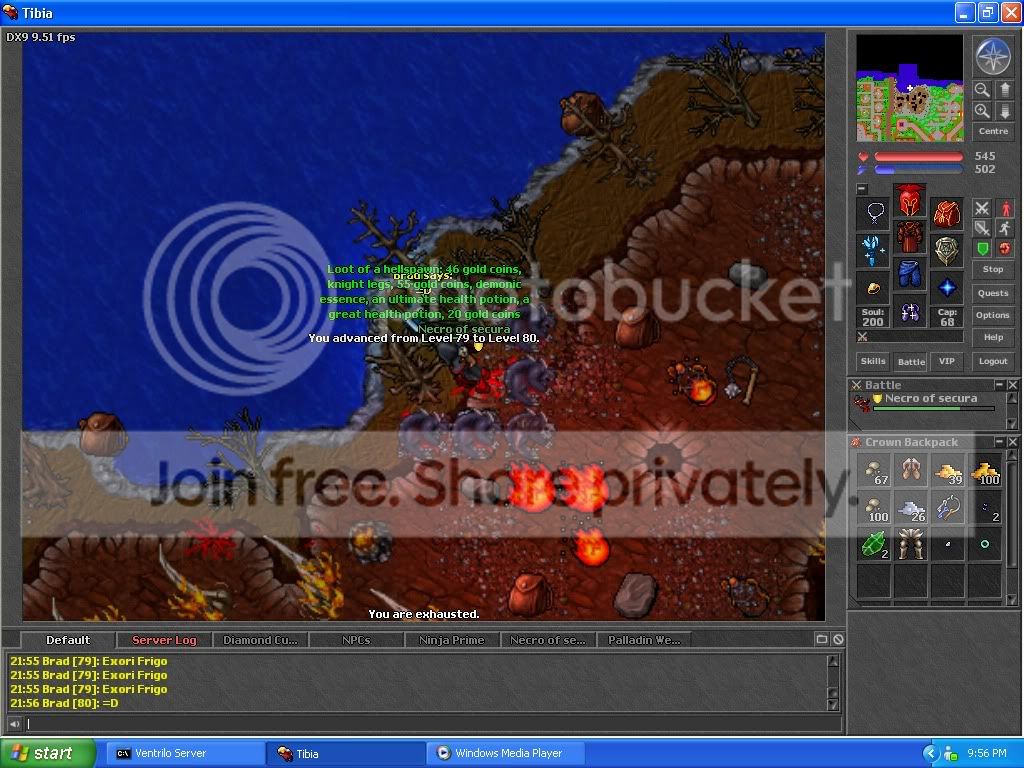Target Necro of secura in Battle list
Viewport: 1024px width, 768px height.
pos(927,403)
